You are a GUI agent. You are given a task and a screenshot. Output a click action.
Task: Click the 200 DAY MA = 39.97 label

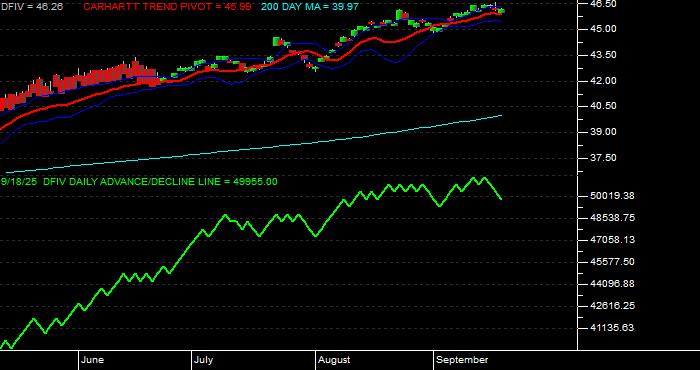309,7
